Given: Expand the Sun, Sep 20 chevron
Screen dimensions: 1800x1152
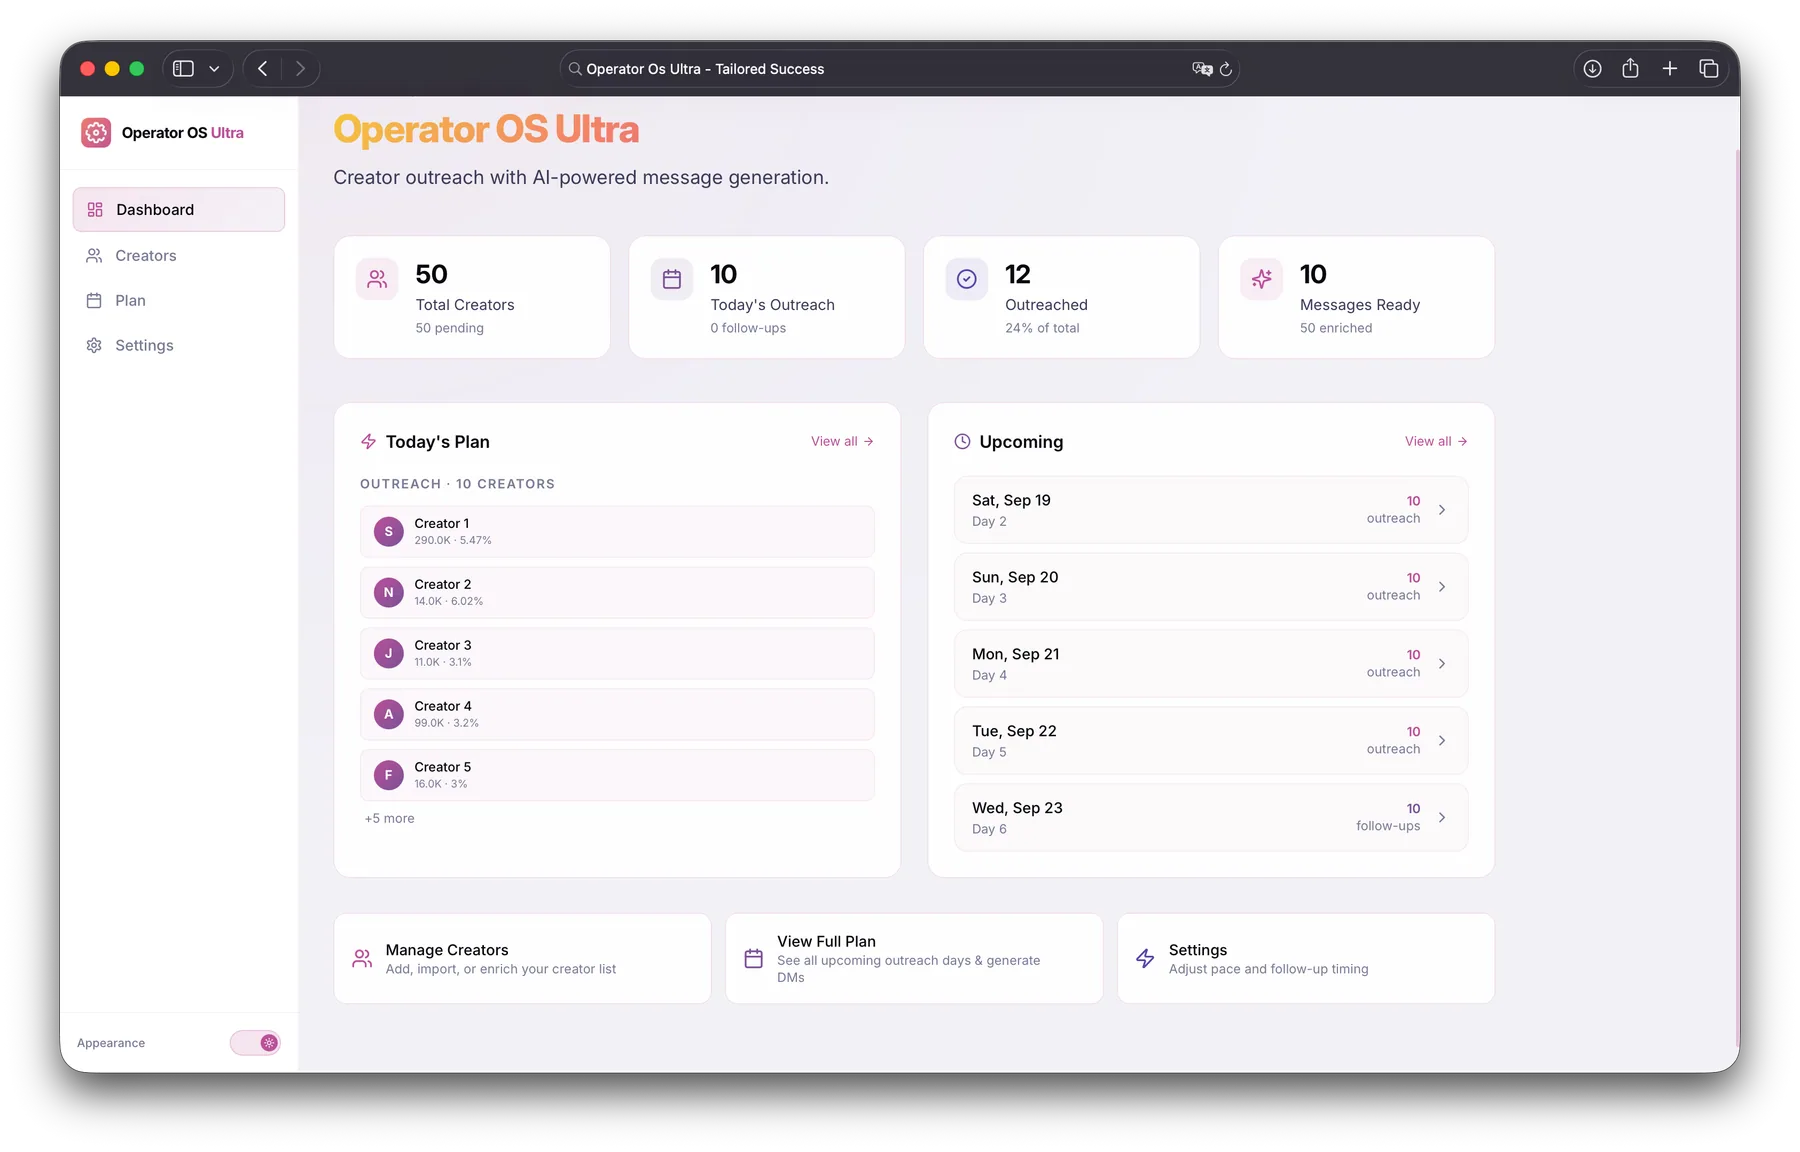Looking at the screenshot, I should coord(1442,587).
